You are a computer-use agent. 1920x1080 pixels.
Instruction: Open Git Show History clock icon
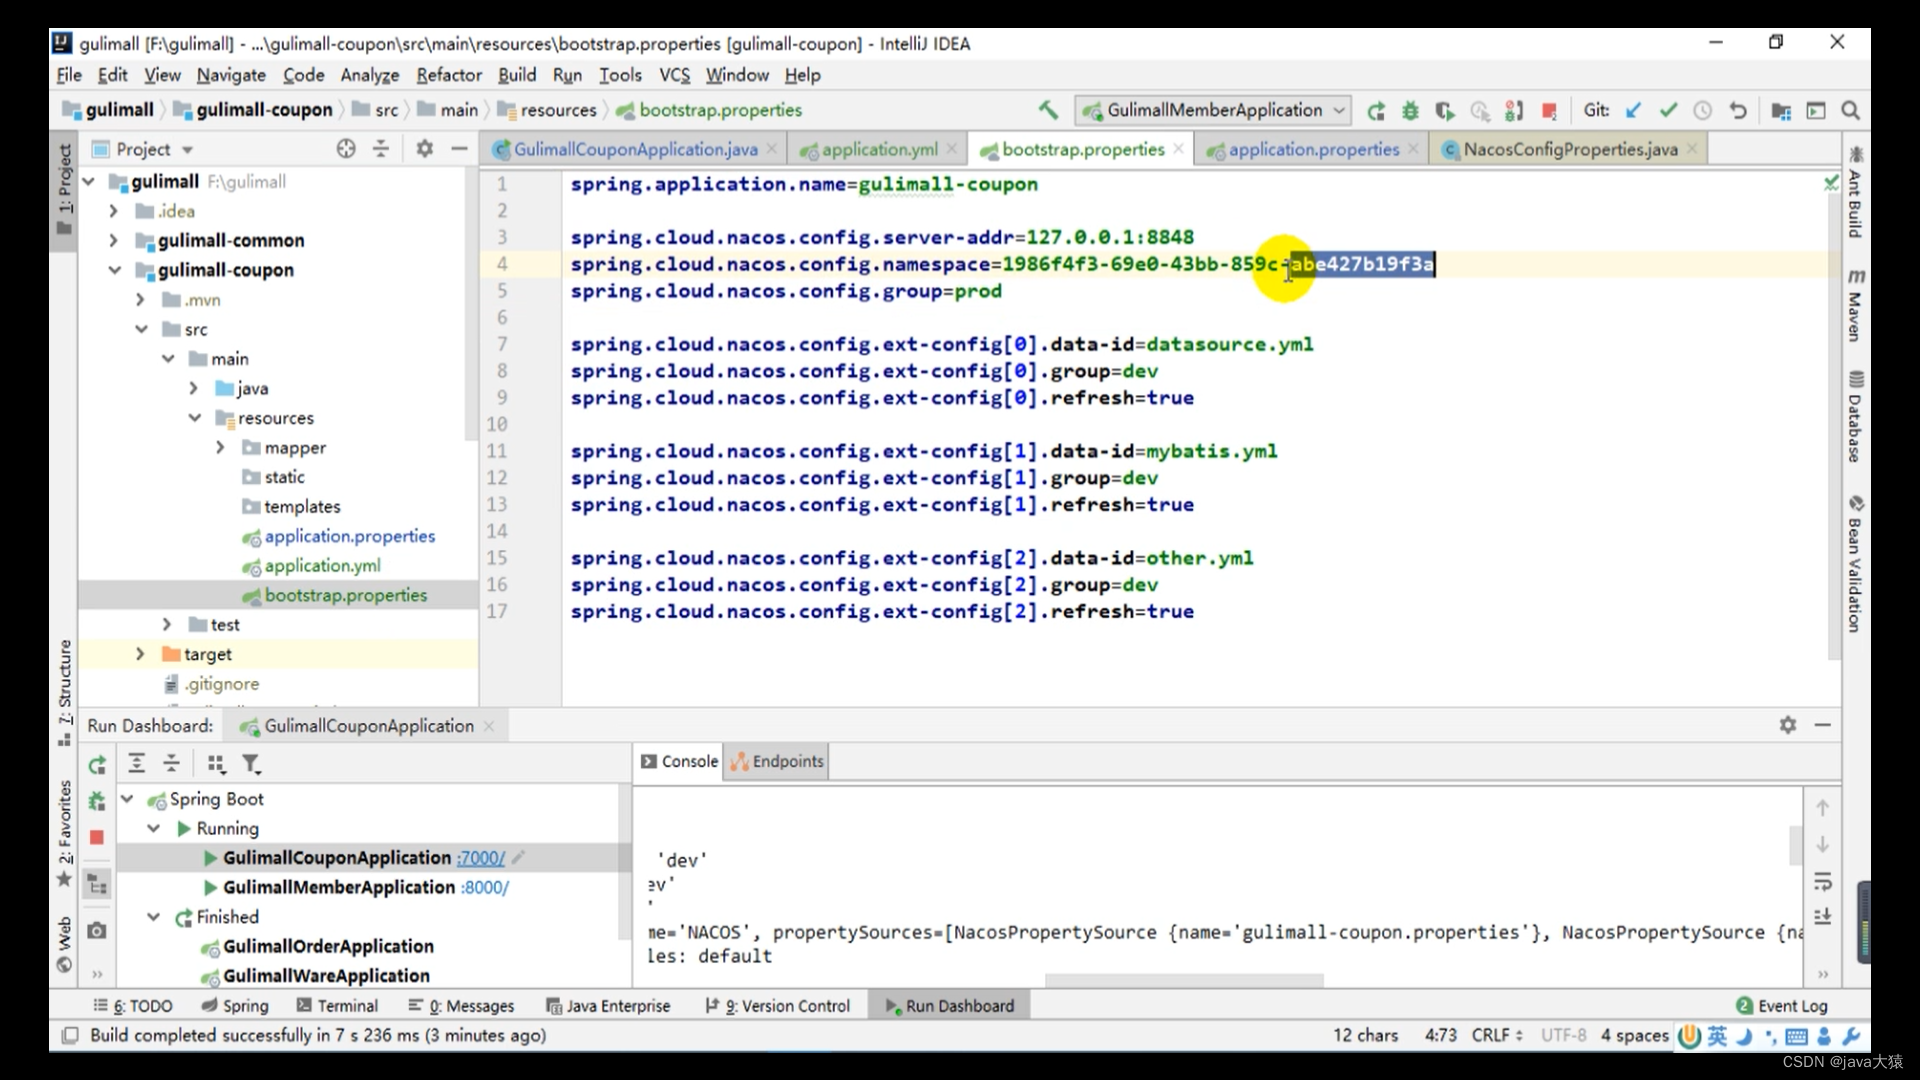pyautogui.click(x=1703, y=111)
